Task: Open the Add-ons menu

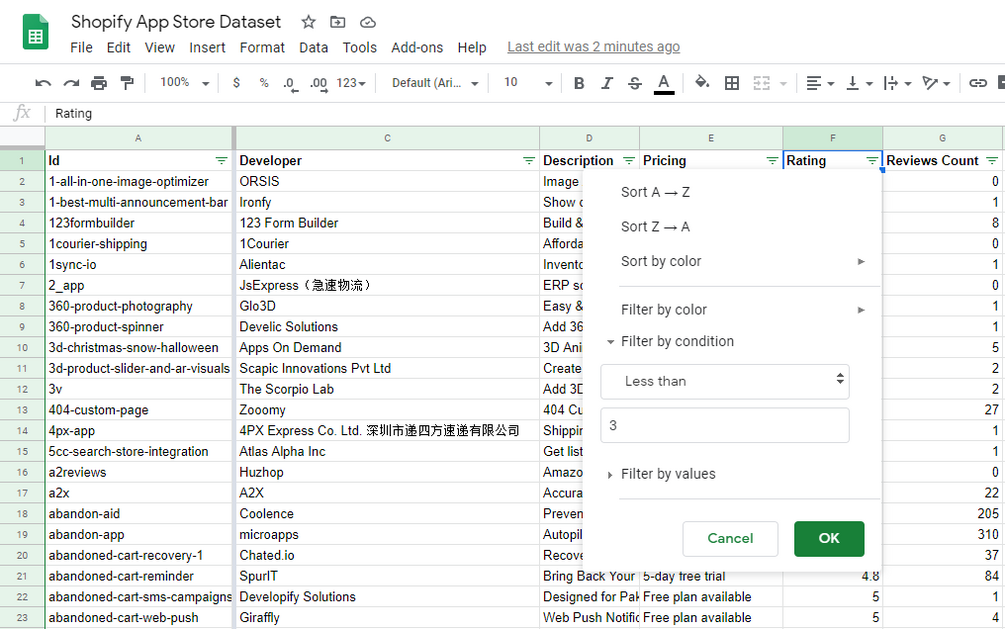Action: click(417, 47)
